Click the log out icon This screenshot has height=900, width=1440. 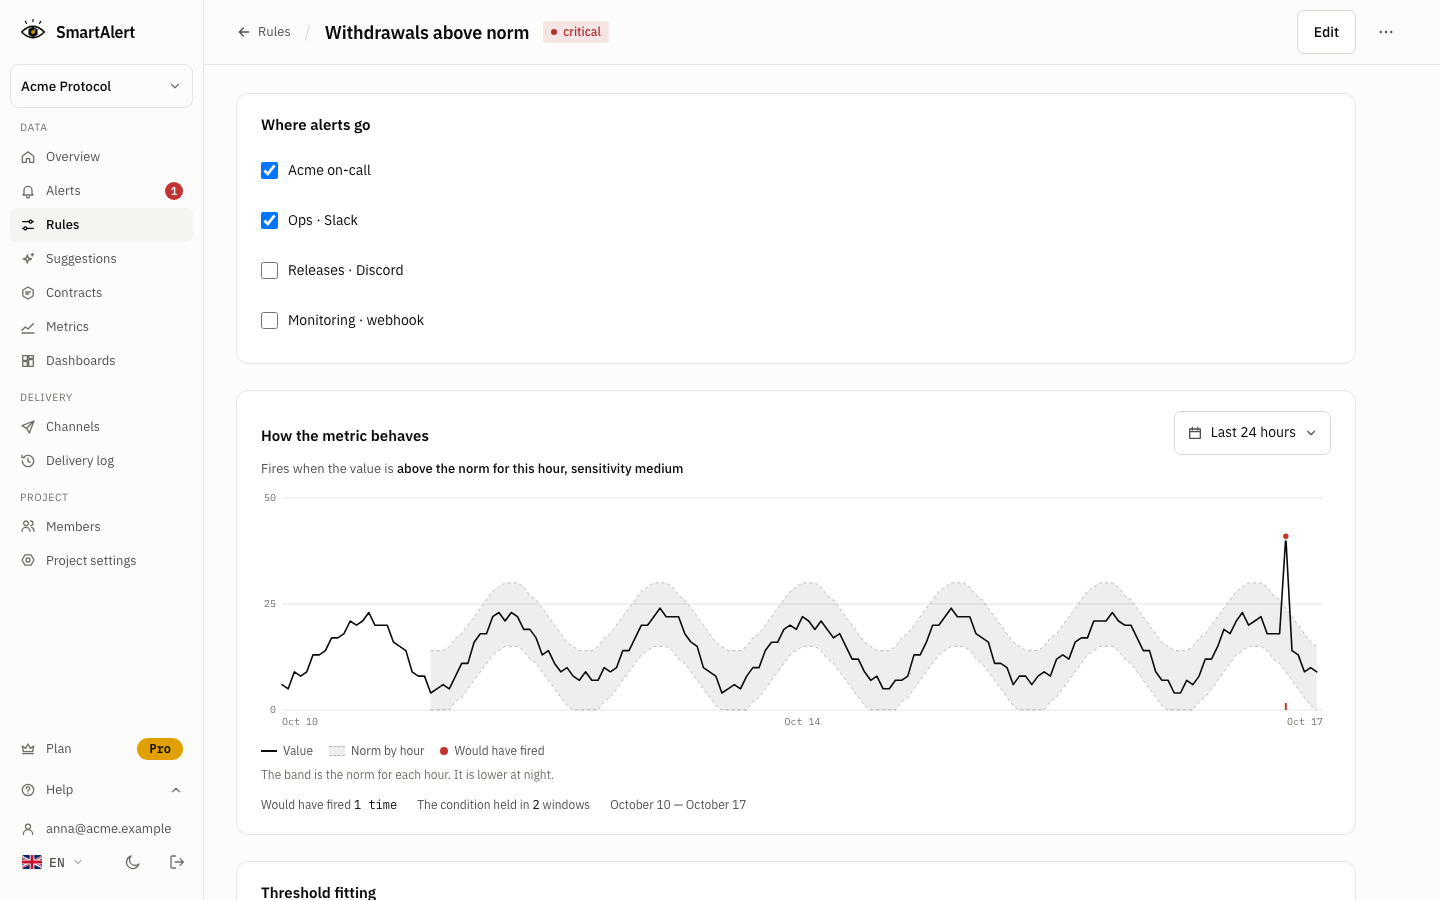pos(177,862)
